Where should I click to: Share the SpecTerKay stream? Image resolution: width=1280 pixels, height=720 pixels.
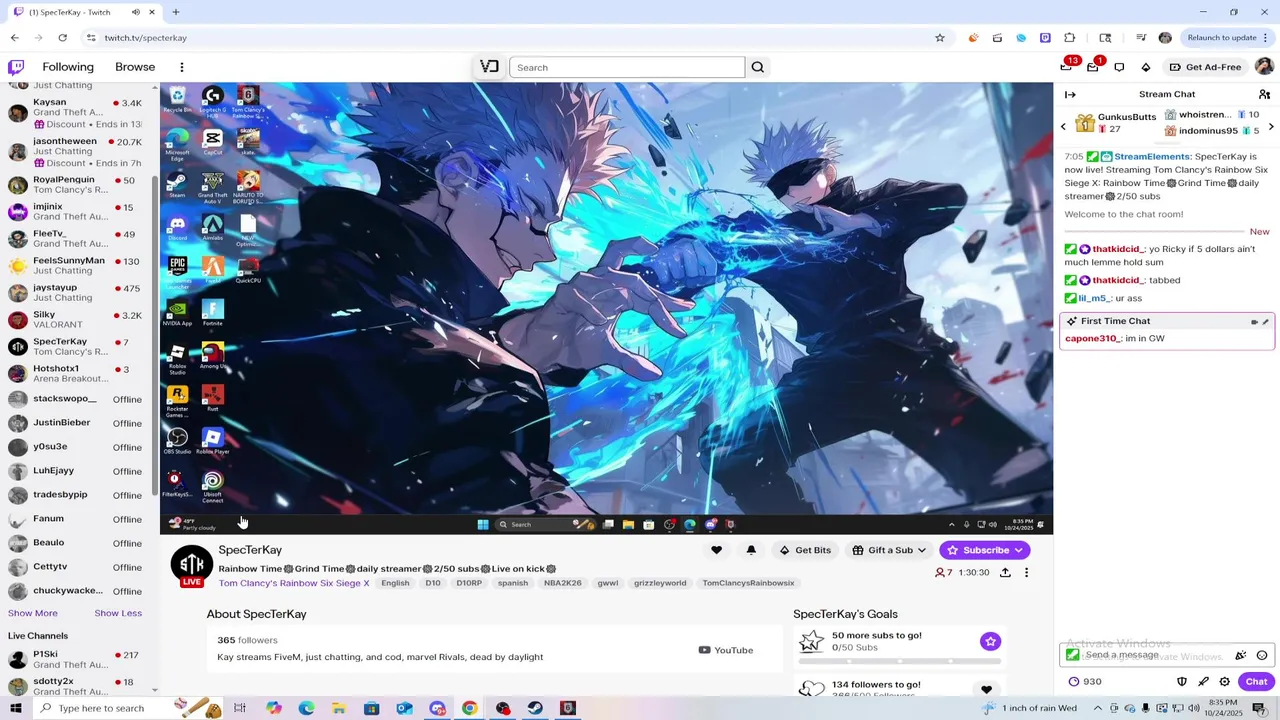pos(1005,573)
